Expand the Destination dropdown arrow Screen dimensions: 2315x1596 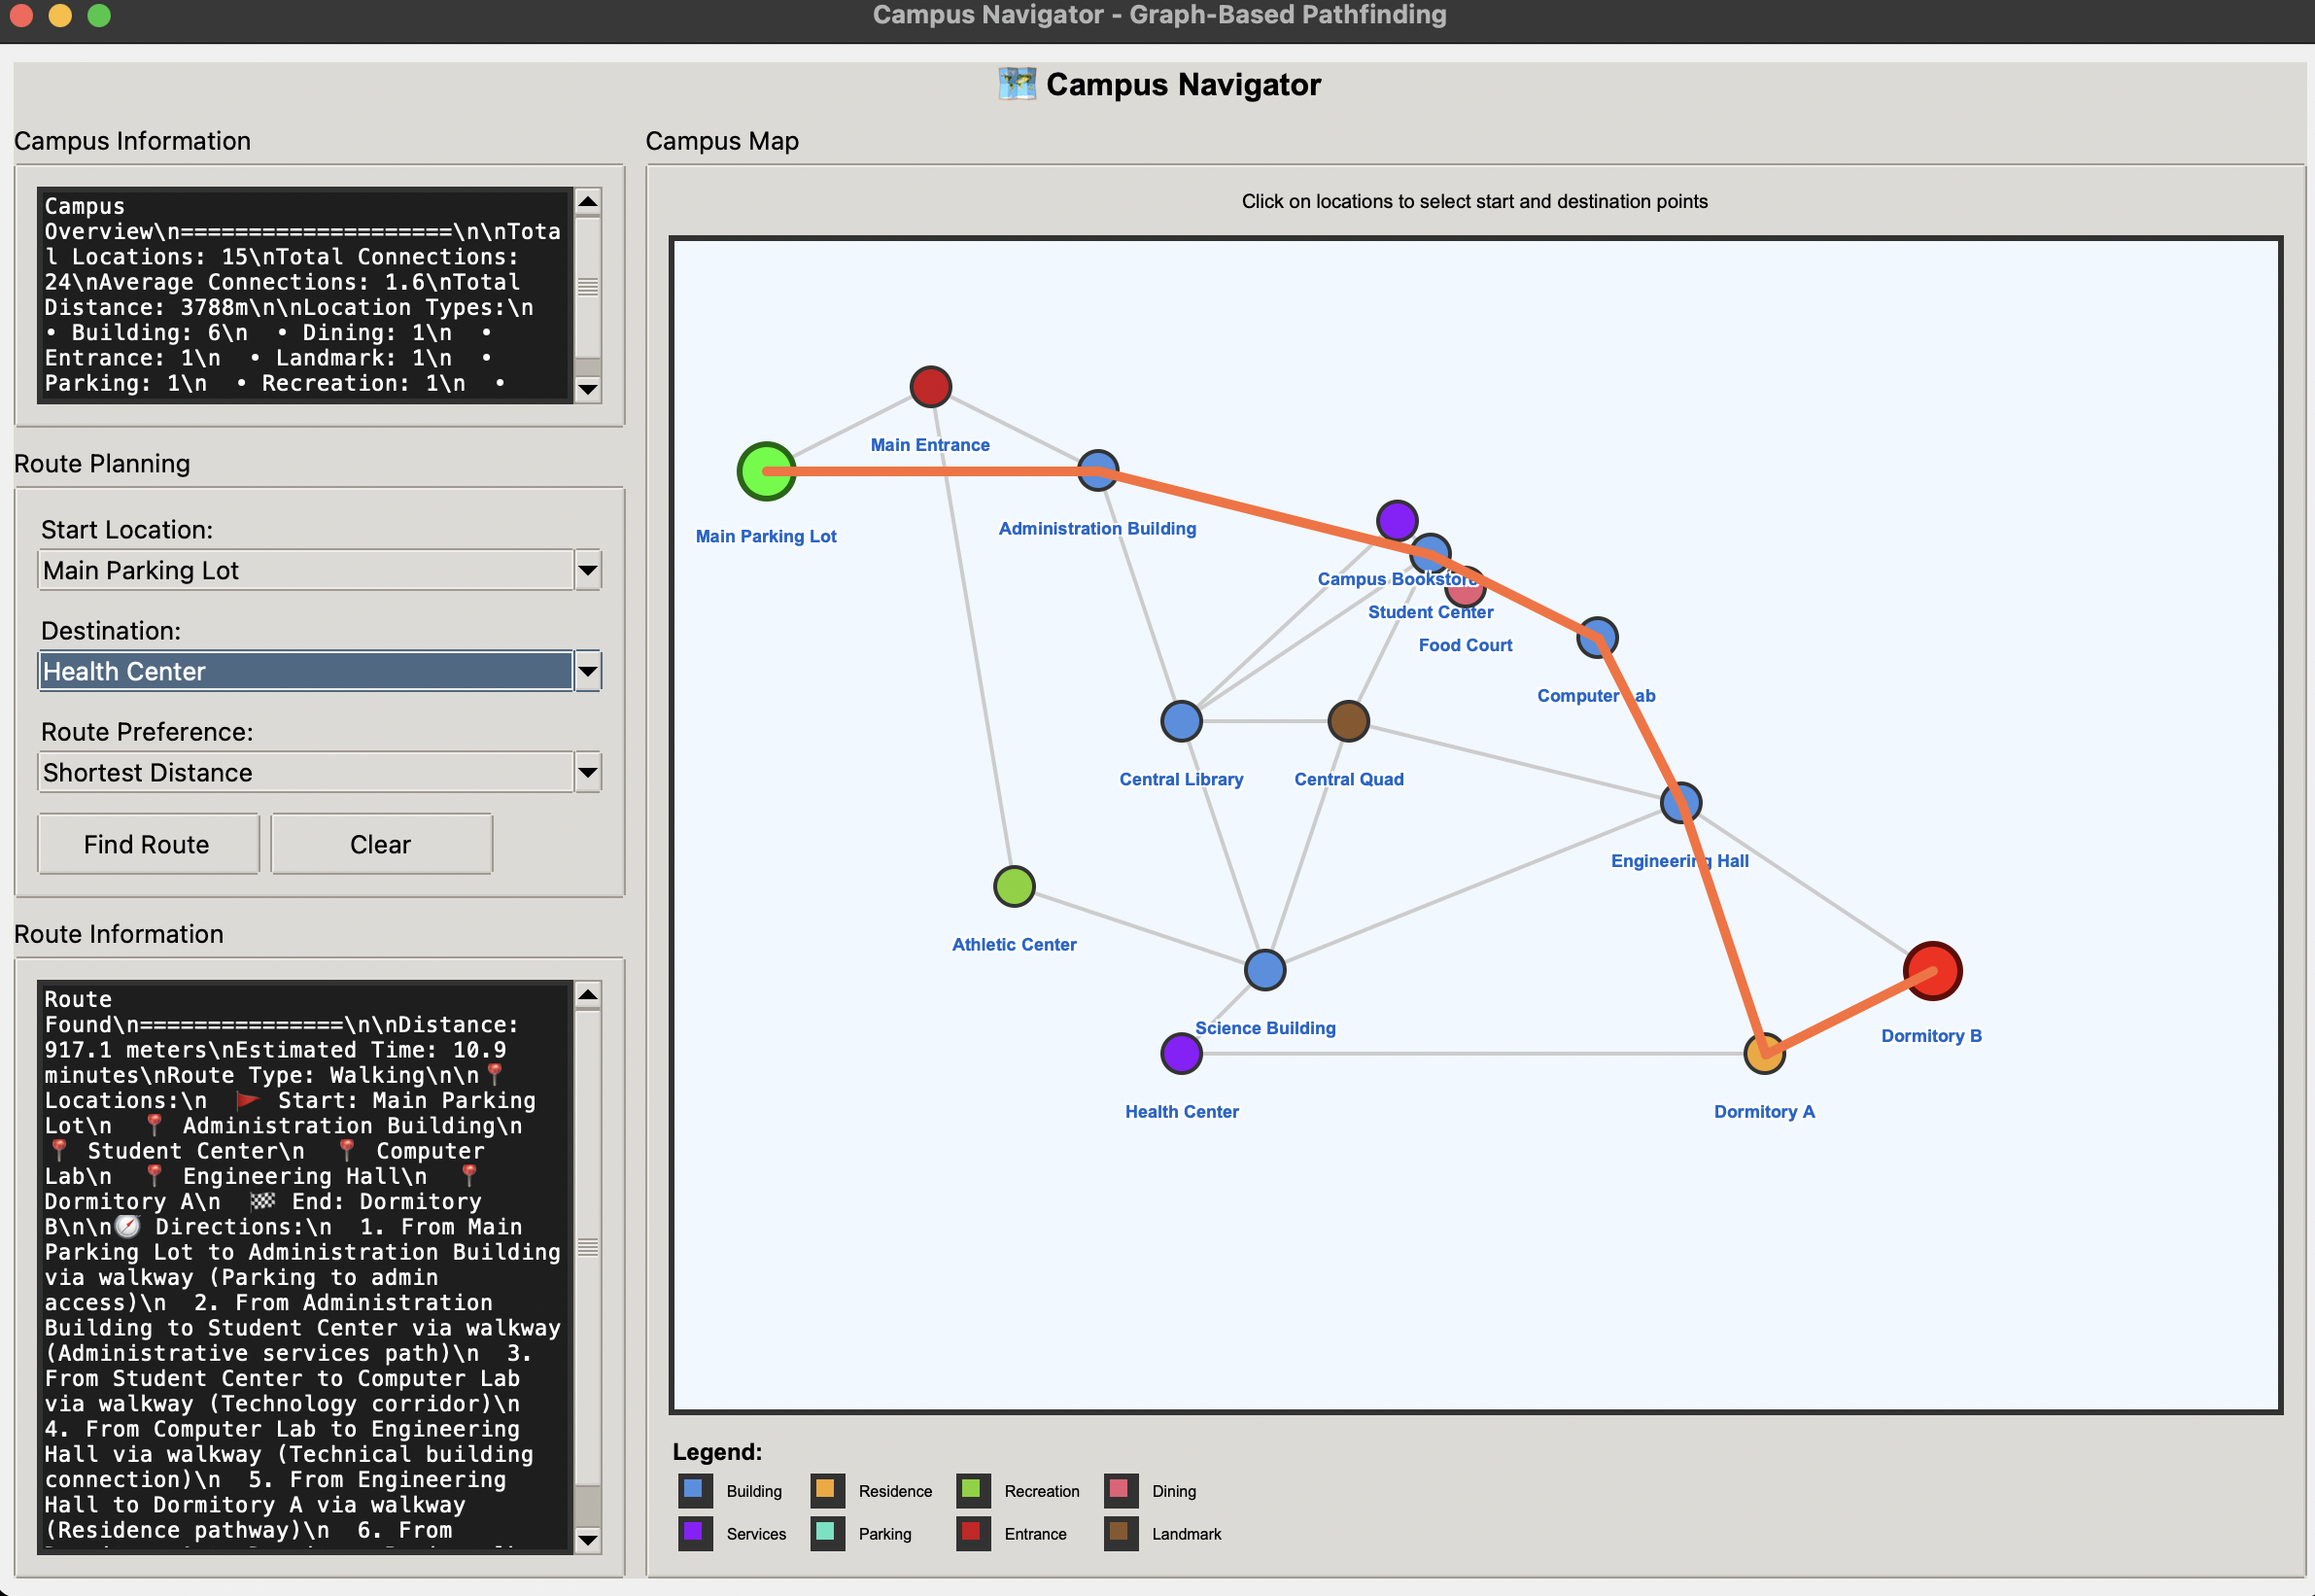coord(587,672)
